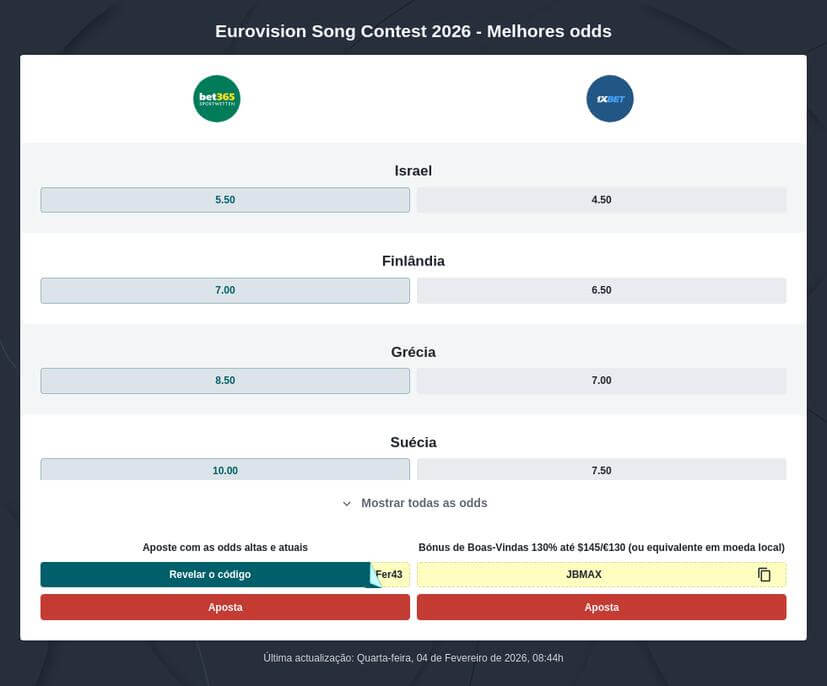Click Aposta under the bet365 column

225,607
